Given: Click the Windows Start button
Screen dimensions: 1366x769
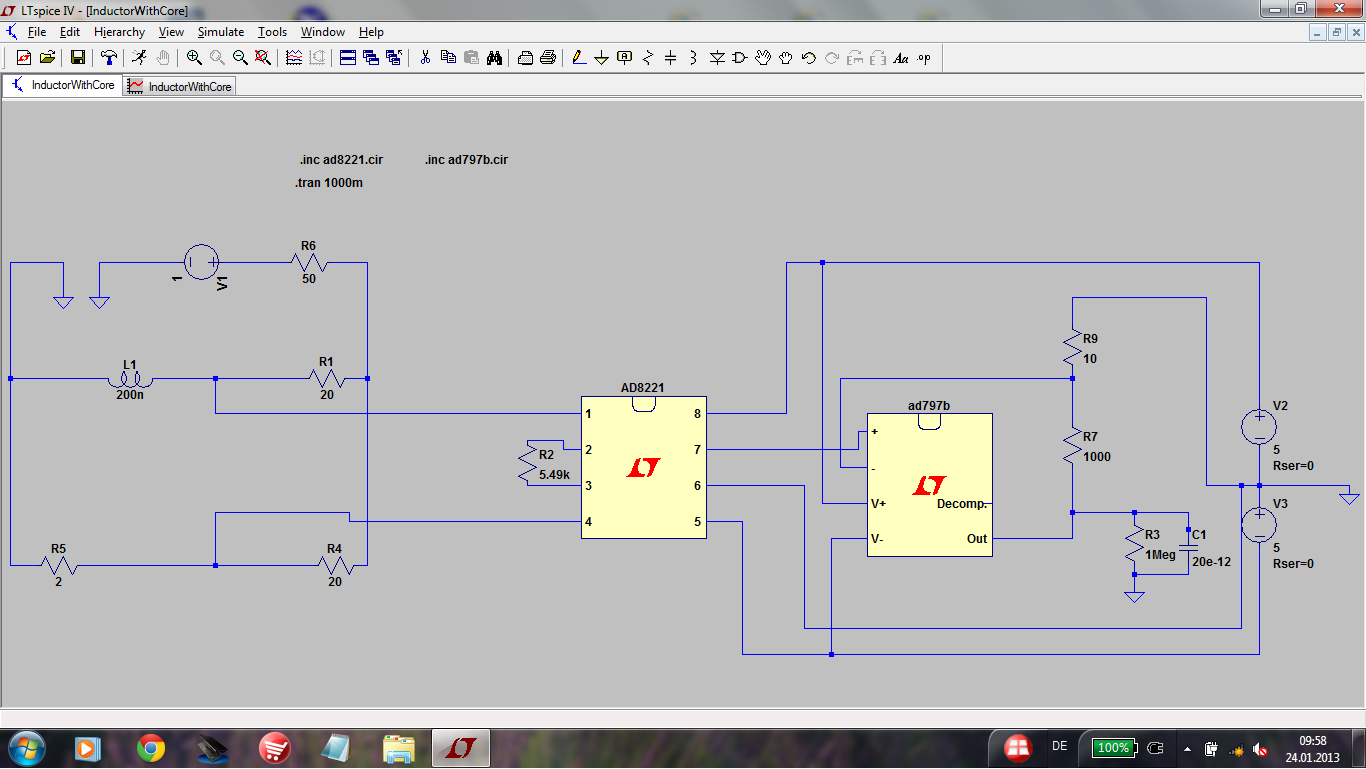Looking at the screenshot, I should click(25, 748).
